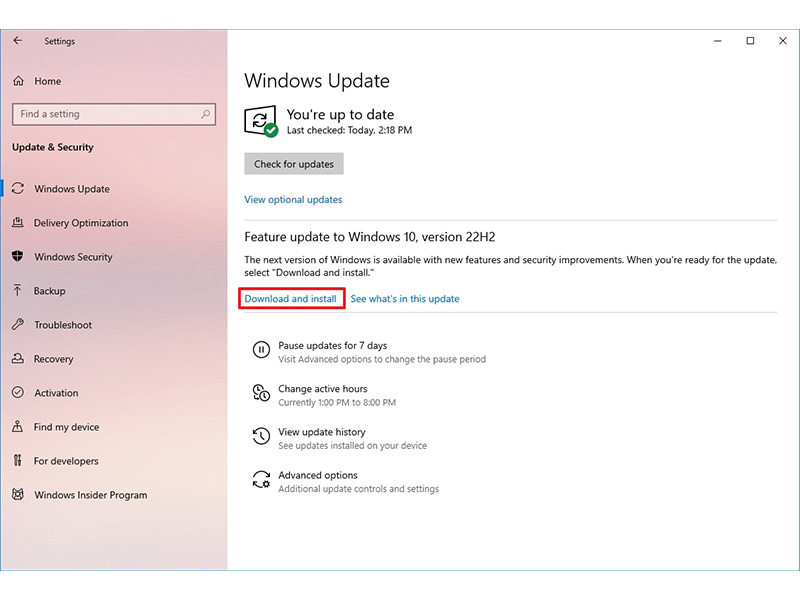Open Windows Insider Program page
Screen dimensions: 800x600
91,495
